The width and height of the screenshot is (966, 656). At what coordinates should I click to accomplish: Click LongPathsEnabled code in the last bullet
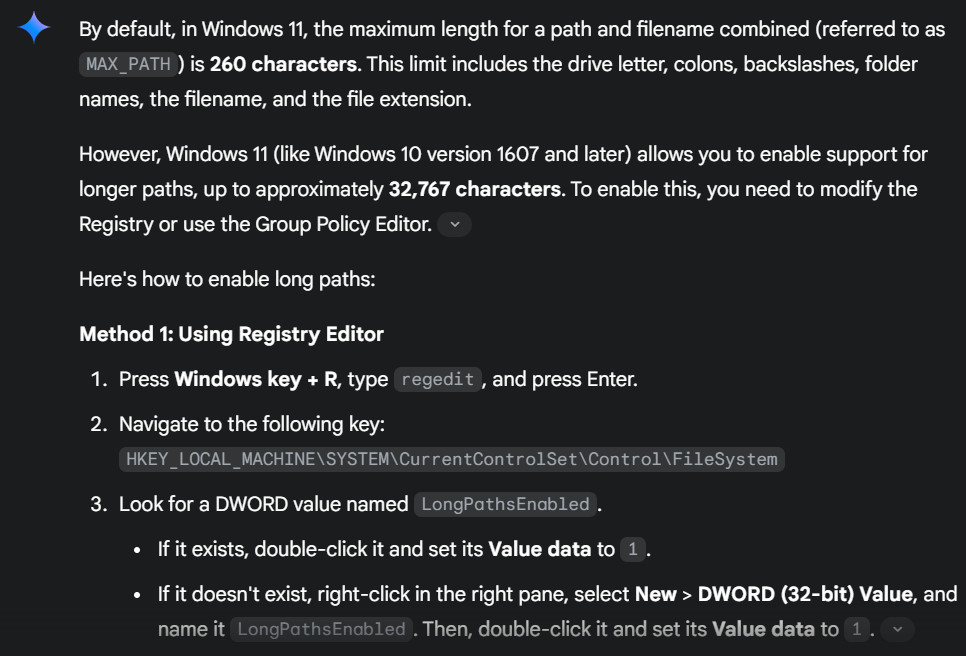point(320,630)
